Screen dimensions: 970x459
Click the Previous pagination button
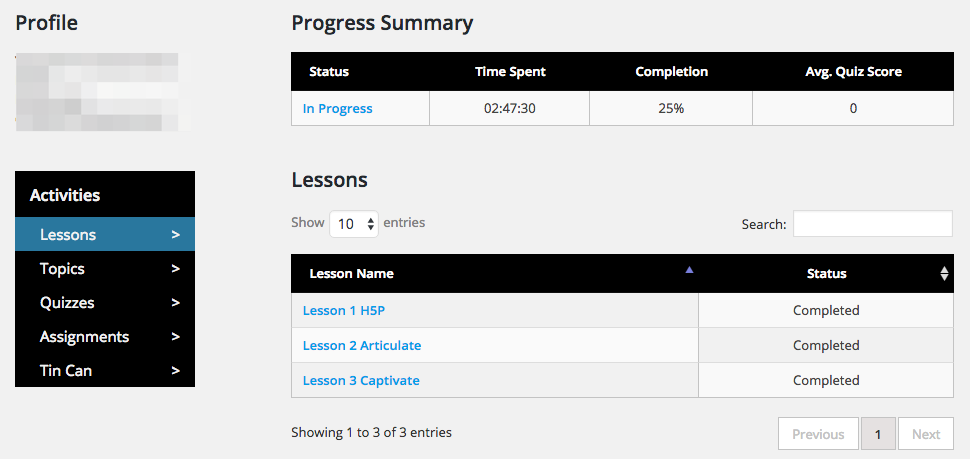click(818, 434)
